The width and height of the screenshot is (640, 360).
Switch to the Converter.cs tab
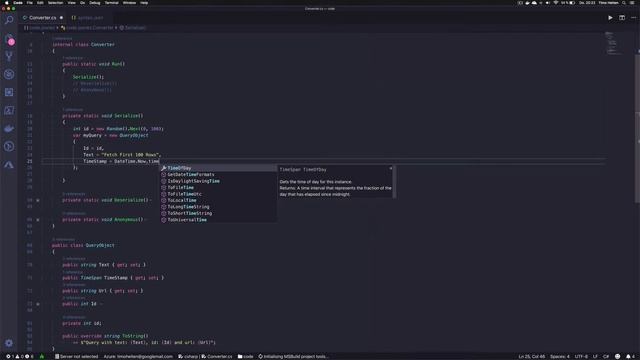(42, 18)
